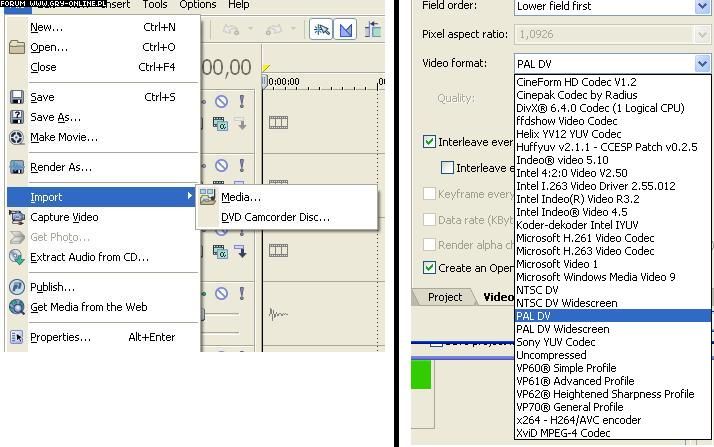The height and width of the screenshot is (447, 714).
Task: Select XviD MPEG-4 Codec option
Action: pyautogui.click(x=612, y=433)
